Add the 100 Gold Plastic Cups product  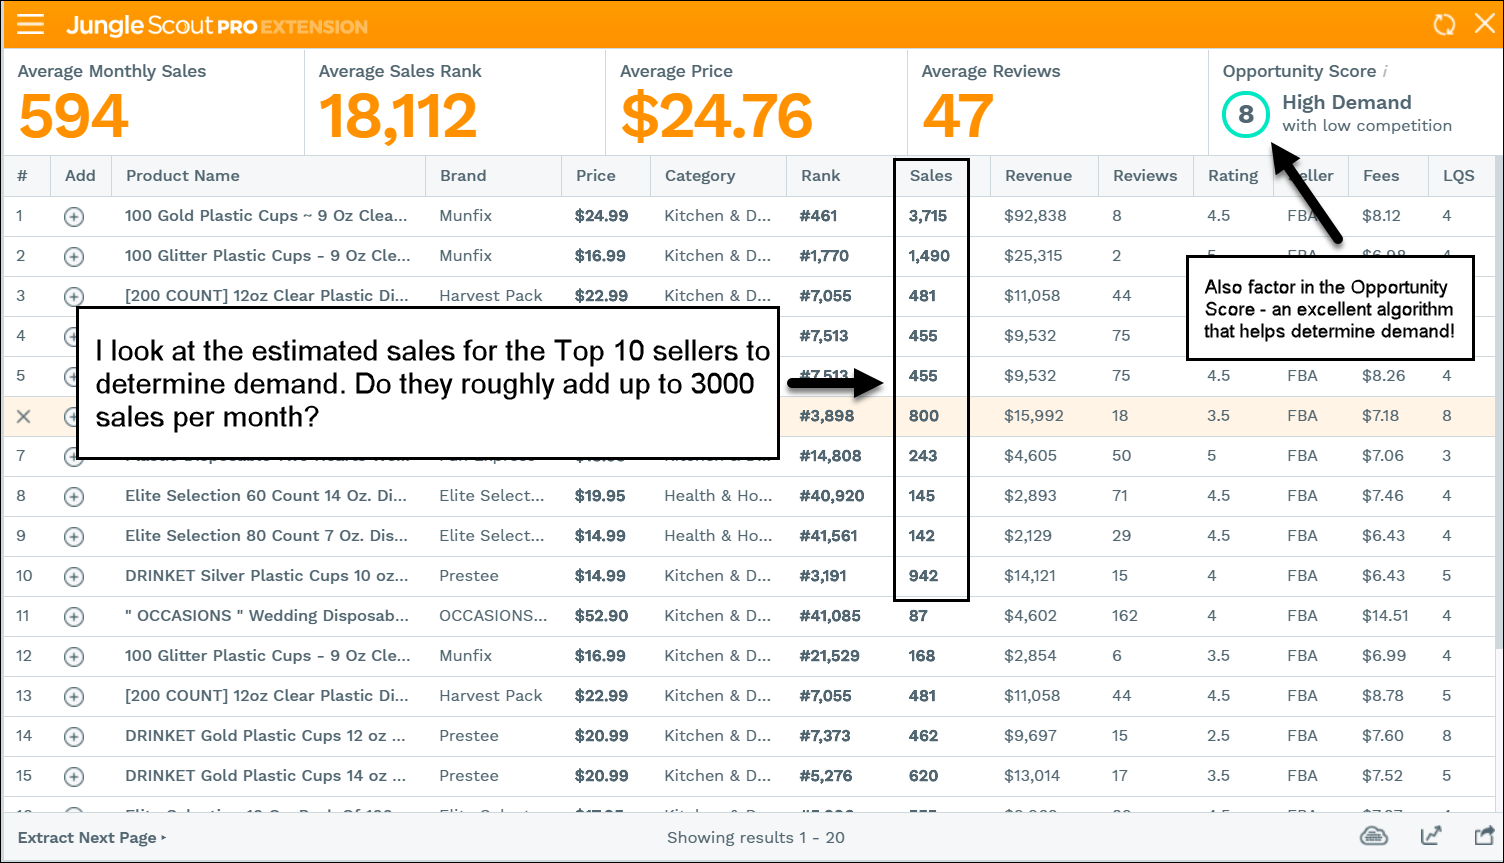[x=74, y=216]
